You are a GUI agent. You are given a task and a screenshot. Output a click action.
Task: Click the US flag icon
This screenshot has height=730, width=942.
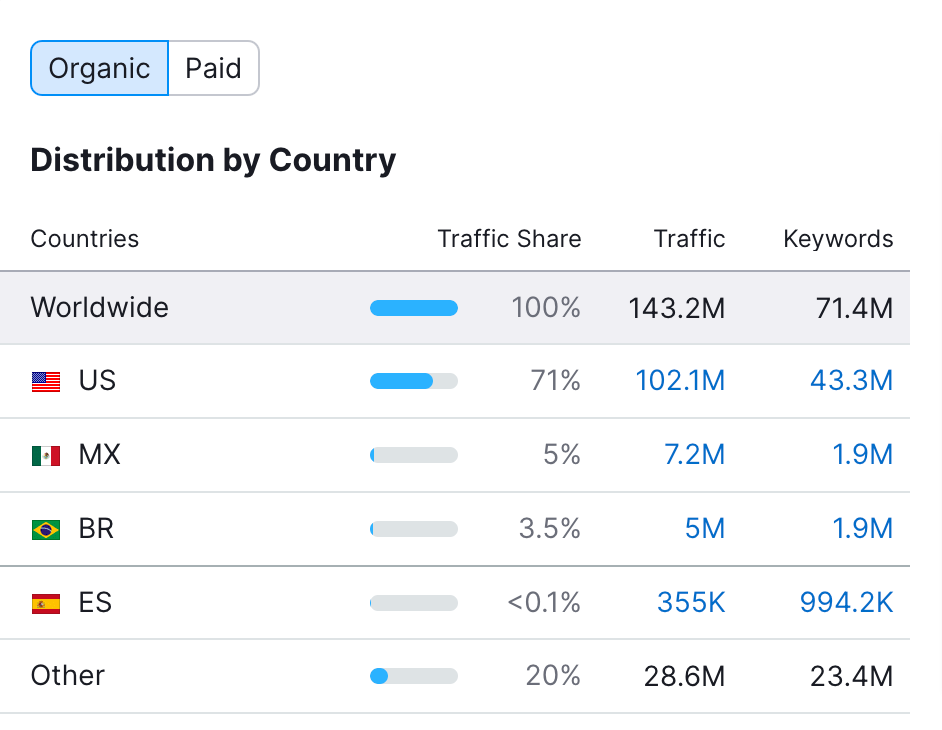click(x=46, y=381)
